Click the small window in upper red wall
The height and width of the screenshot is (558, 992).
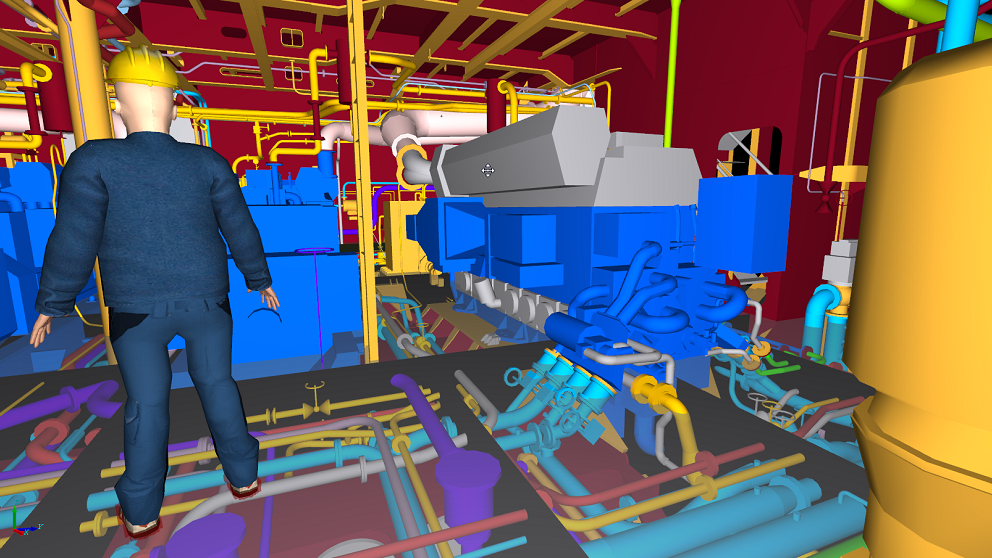tap(291, 38)
